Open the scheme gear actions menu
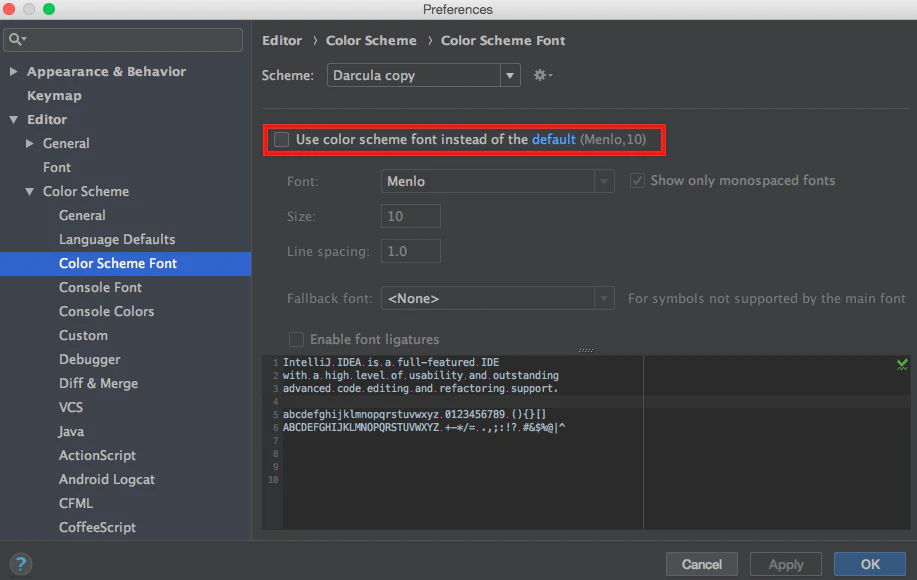Viewport: 917px width, 580px height. (x=542, y=75)
